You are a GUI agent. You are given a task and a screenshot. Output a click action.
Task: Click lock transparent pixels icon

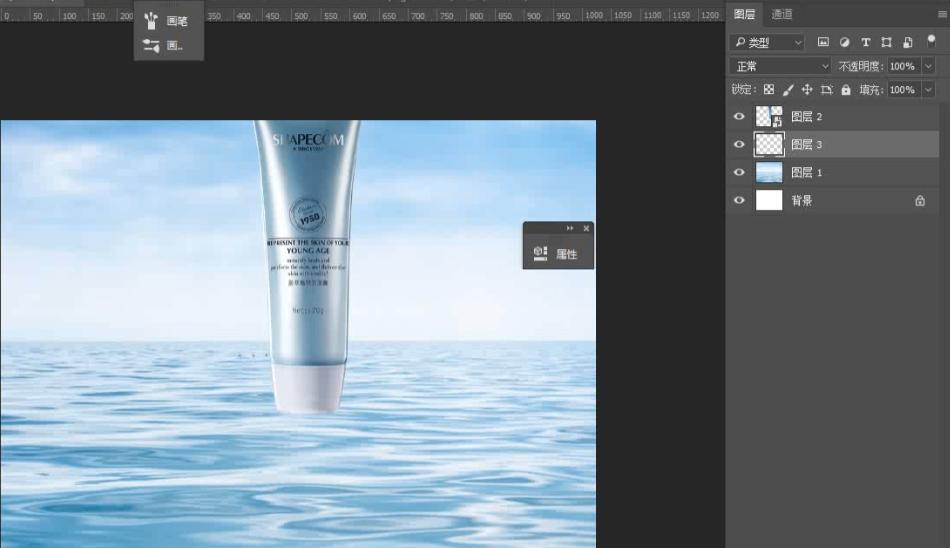coord(769,90)
